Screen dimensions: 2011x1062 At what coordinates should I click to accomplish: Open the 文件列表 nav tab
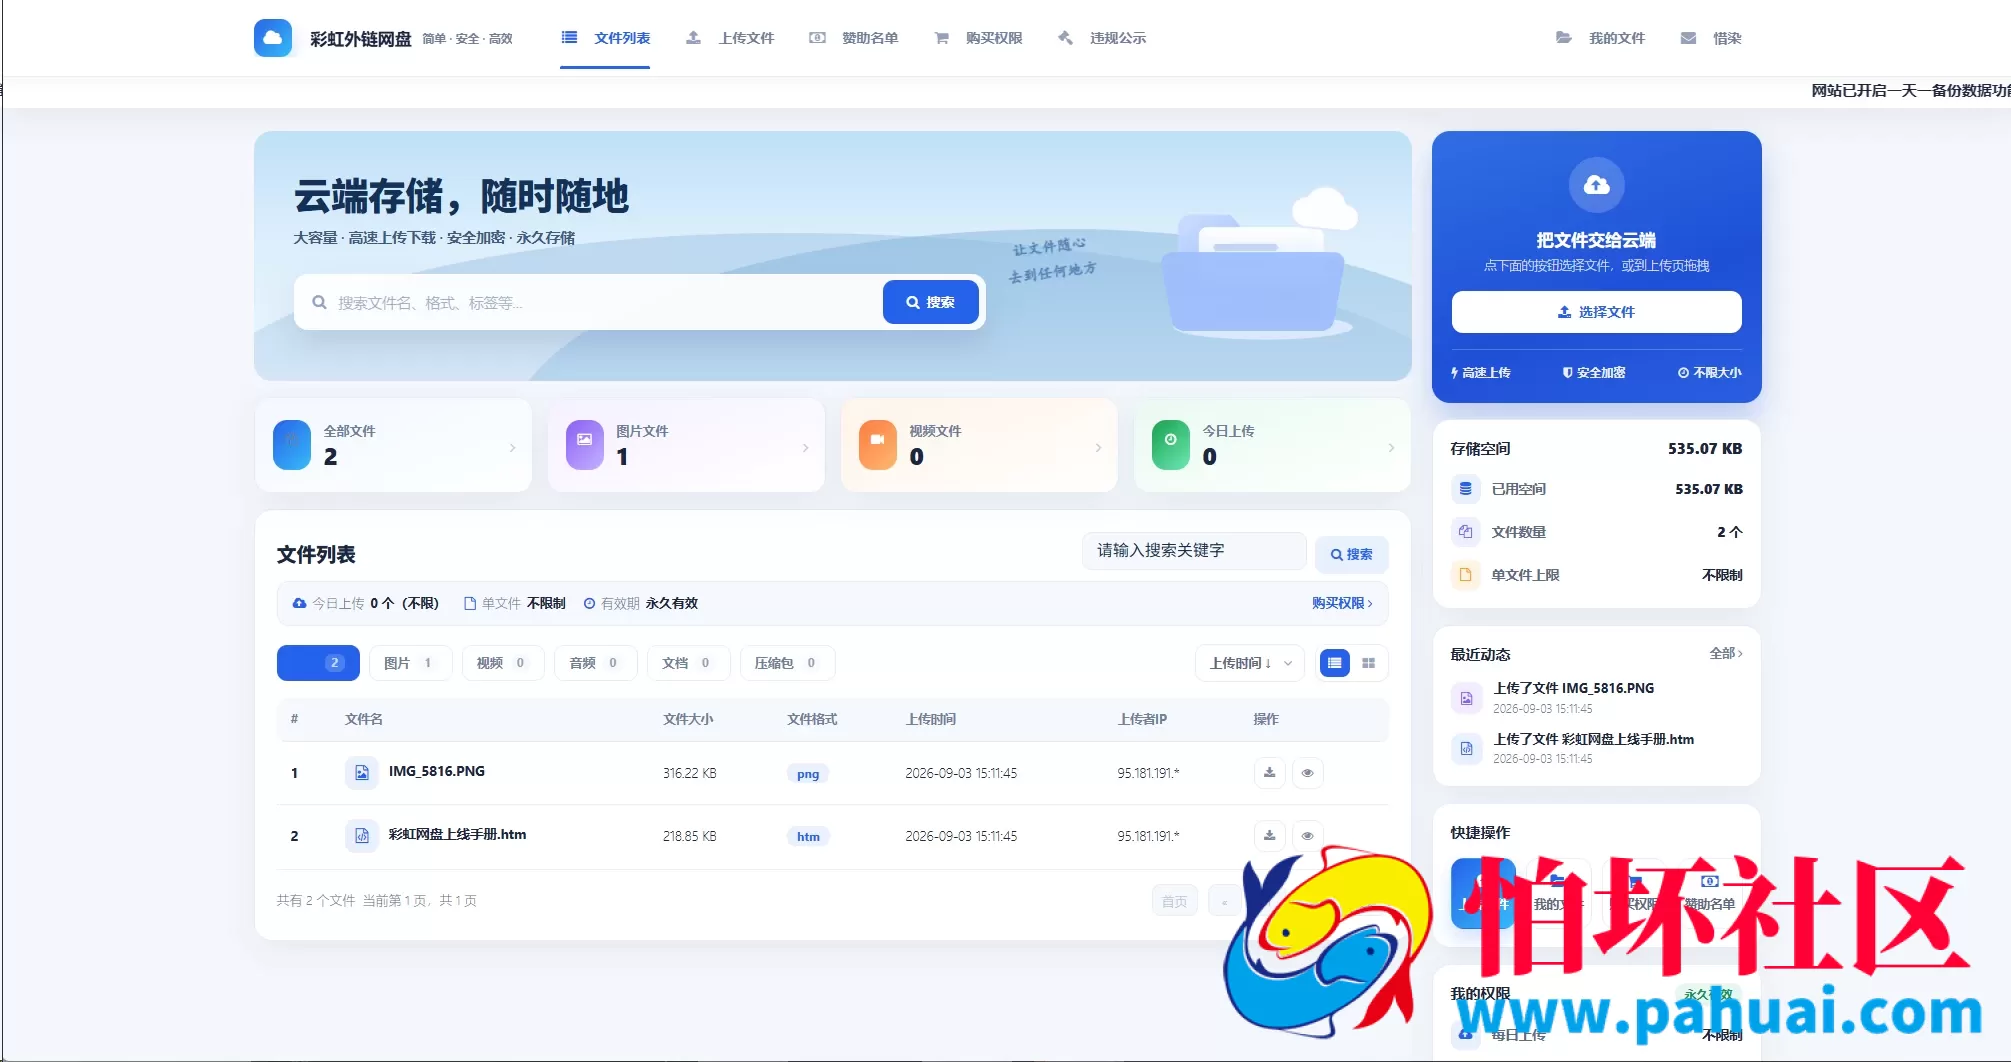point(605,38)
